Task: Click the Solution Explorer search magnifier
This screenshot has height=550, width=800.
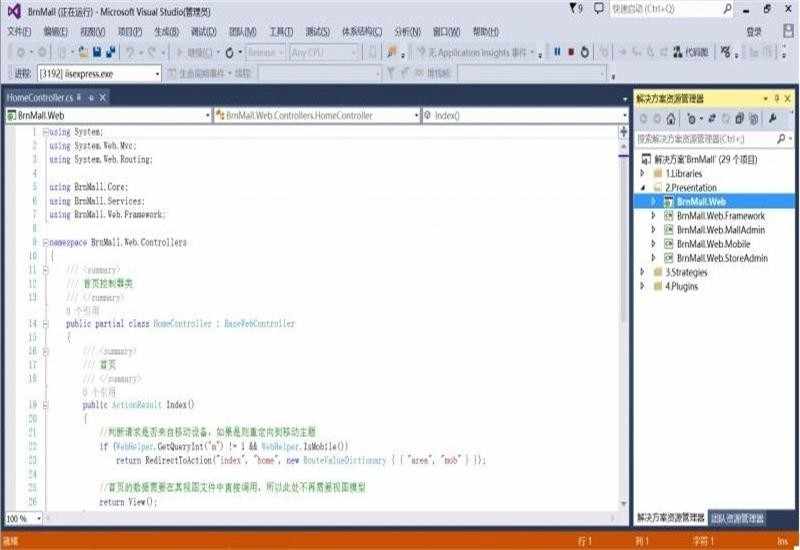Action: (781, 139)
